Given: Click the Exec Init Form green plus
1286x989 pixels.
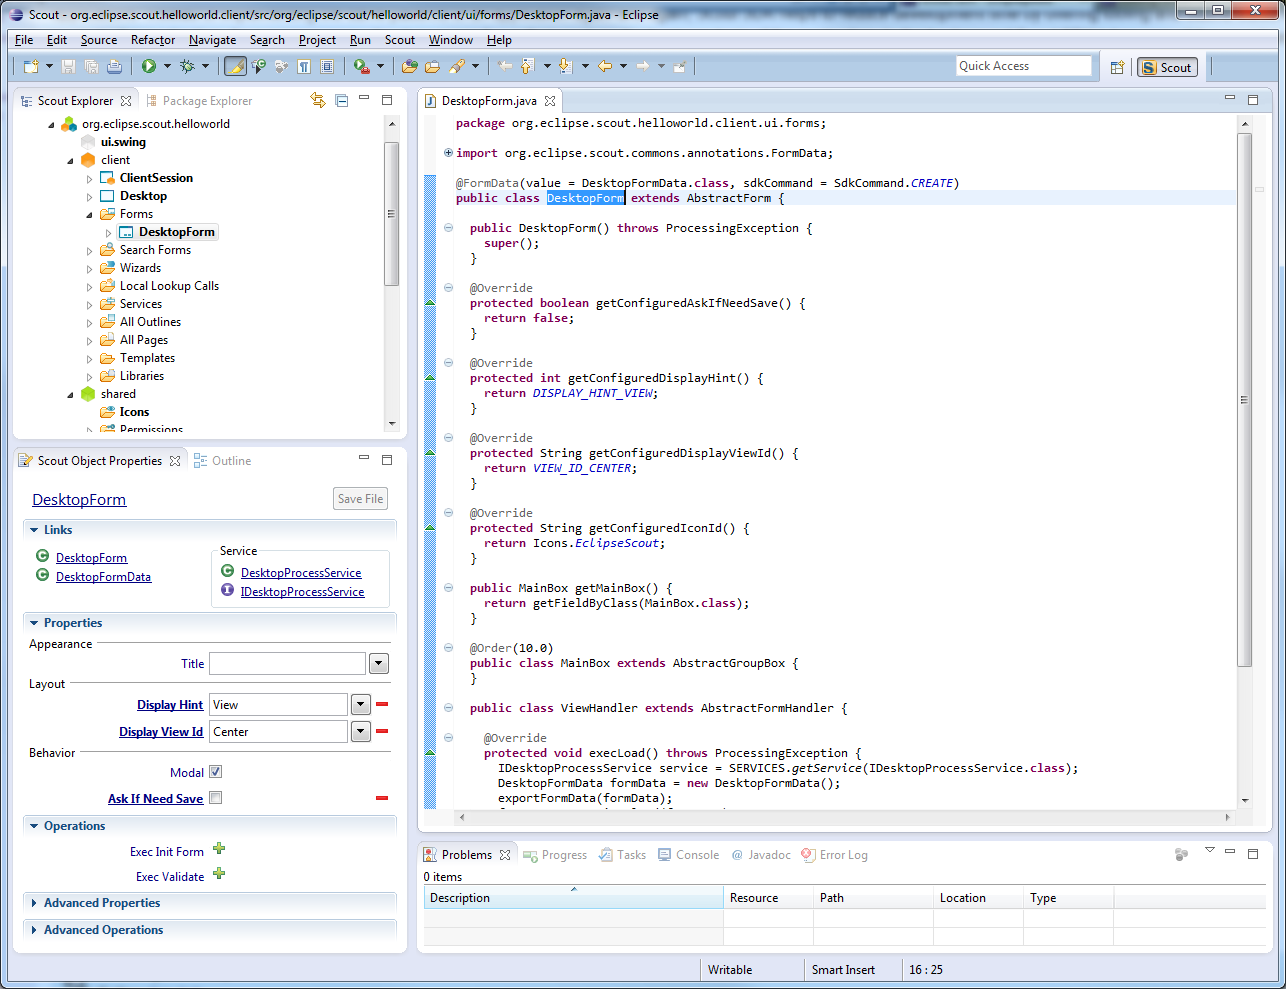Looking at the screenshot, I should tap(219, 849).
